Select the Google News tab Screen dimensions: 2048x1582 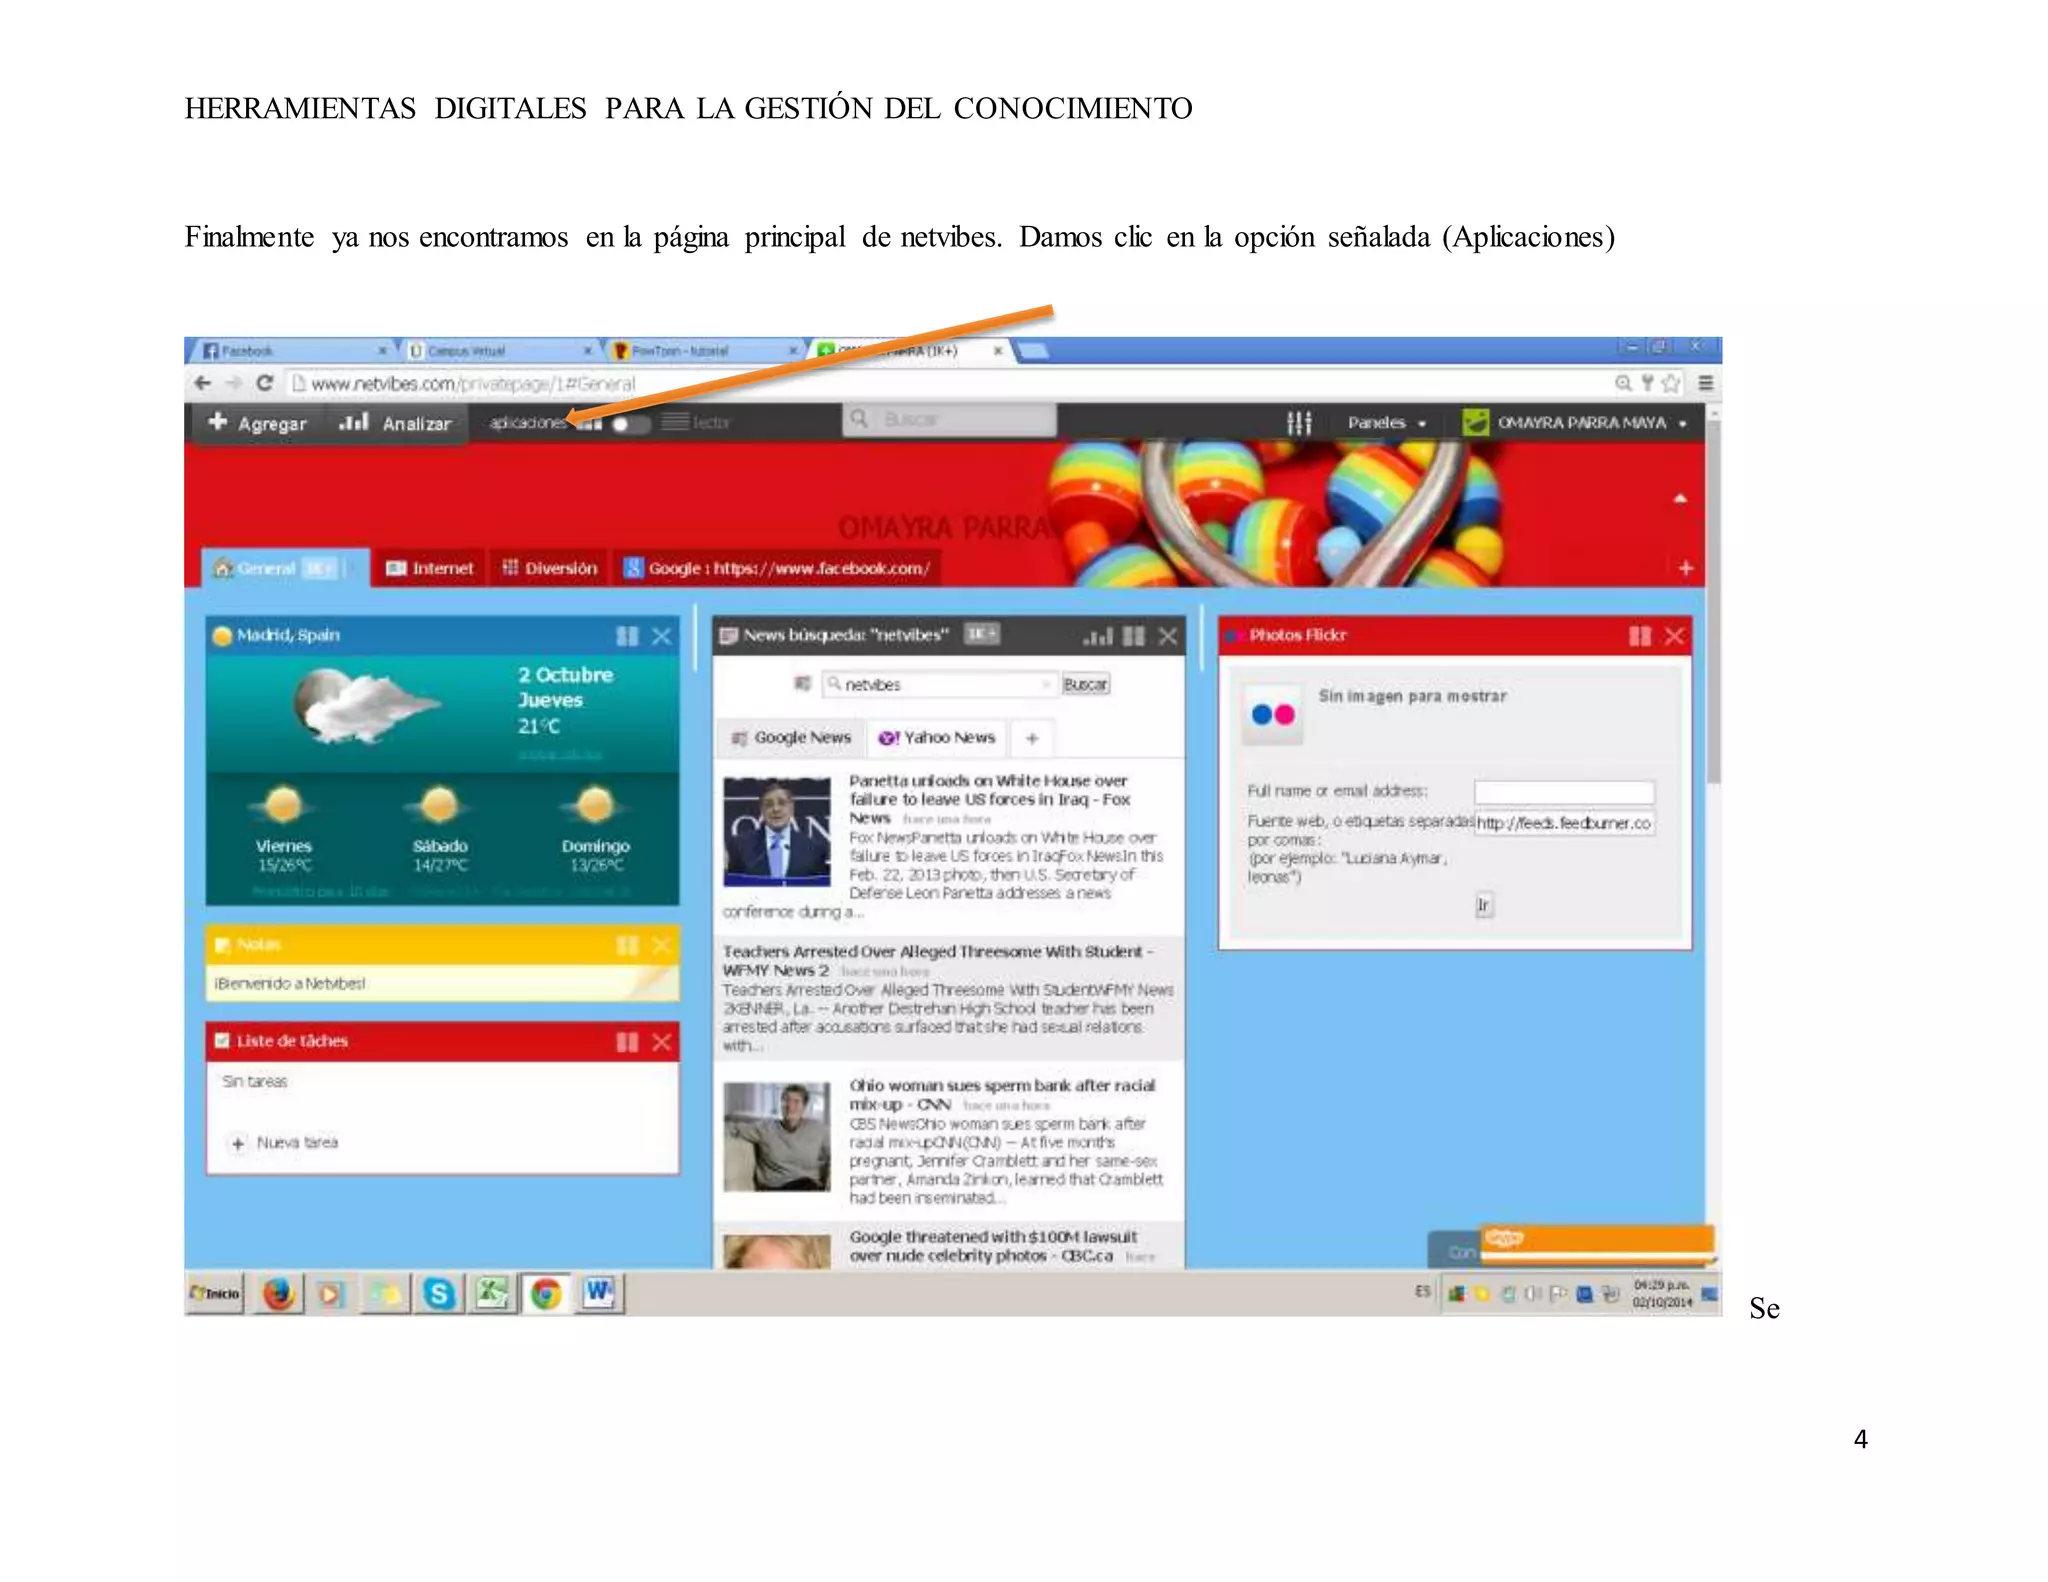pos(791,738)
